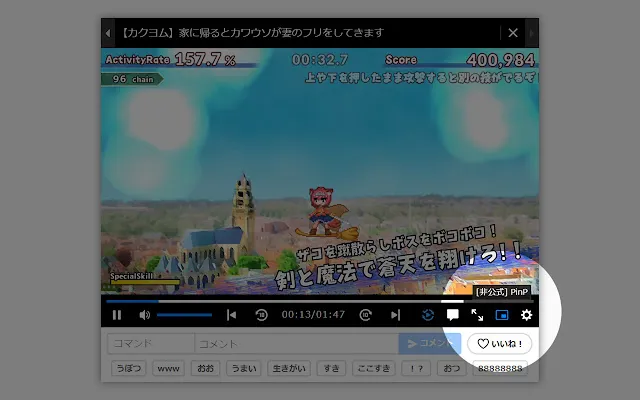Seek using the video progress bar
This screenshot has width=640, height=400.
coord(300,300)
